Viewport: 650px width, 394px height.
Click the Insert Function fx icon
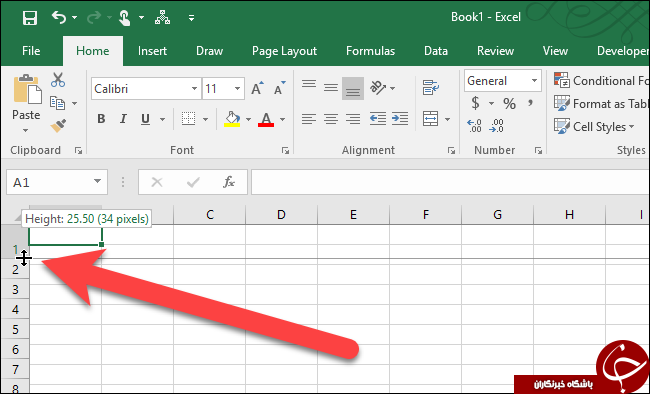(x=229, y=182)
